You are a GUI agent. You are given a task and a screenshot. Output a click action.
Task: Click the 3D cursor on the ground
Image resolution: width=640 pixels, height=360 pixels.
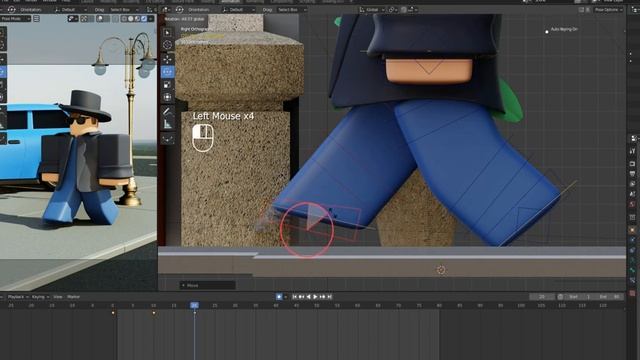pos(441,270)
